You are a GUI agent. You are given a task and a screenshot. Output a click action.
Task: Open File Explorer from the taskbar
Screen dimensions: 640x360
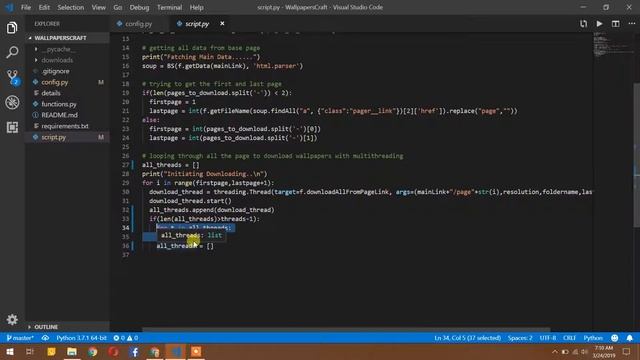tap(72, 352)
